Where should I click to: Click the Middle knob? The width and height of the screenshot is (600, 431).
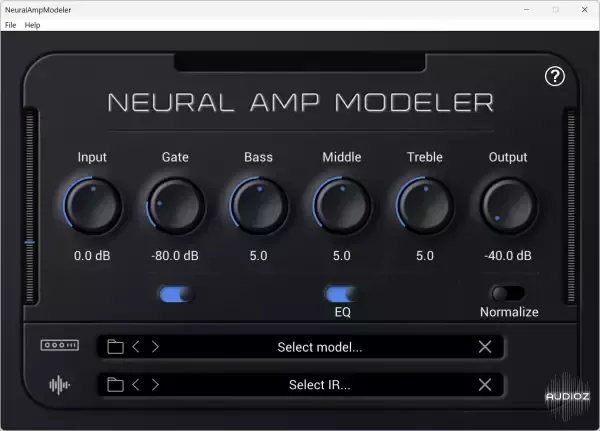tap(342, 206)
